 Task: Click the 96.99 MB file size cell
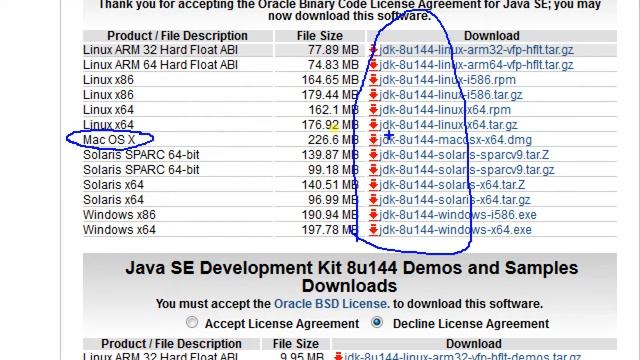(333, 200)
